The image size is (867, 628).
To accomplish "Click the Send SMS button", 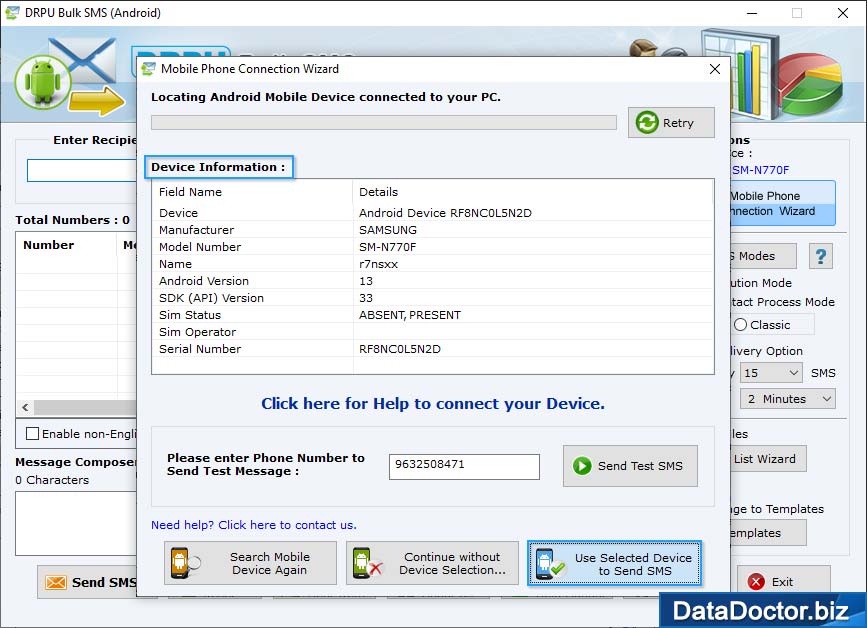I will coord(87,583).
